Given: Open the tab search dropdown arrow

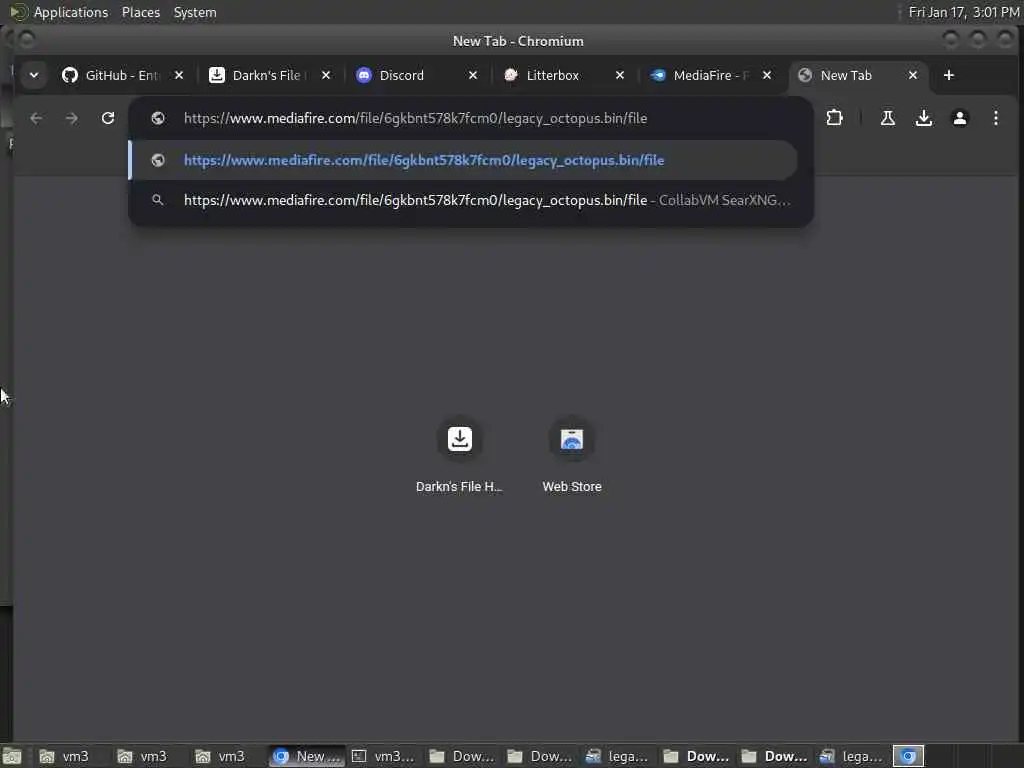Looking at the screenshot, I should 33,75.
